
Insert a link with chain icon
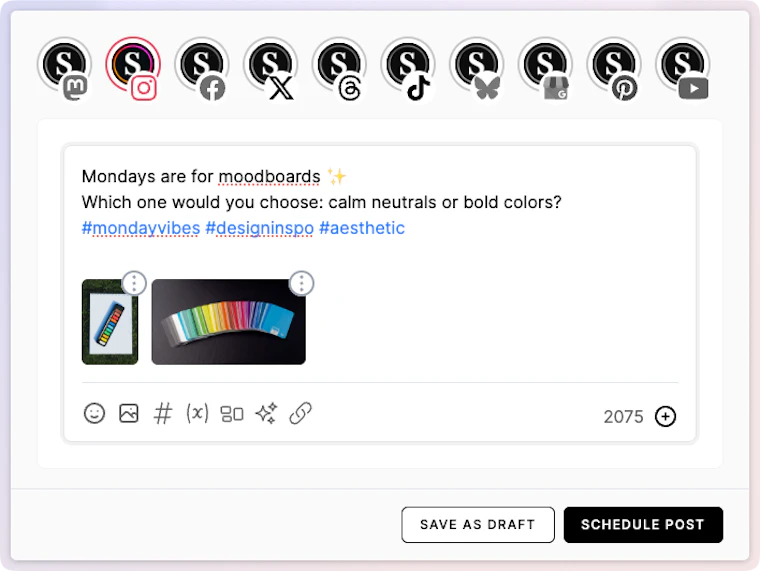301,413
